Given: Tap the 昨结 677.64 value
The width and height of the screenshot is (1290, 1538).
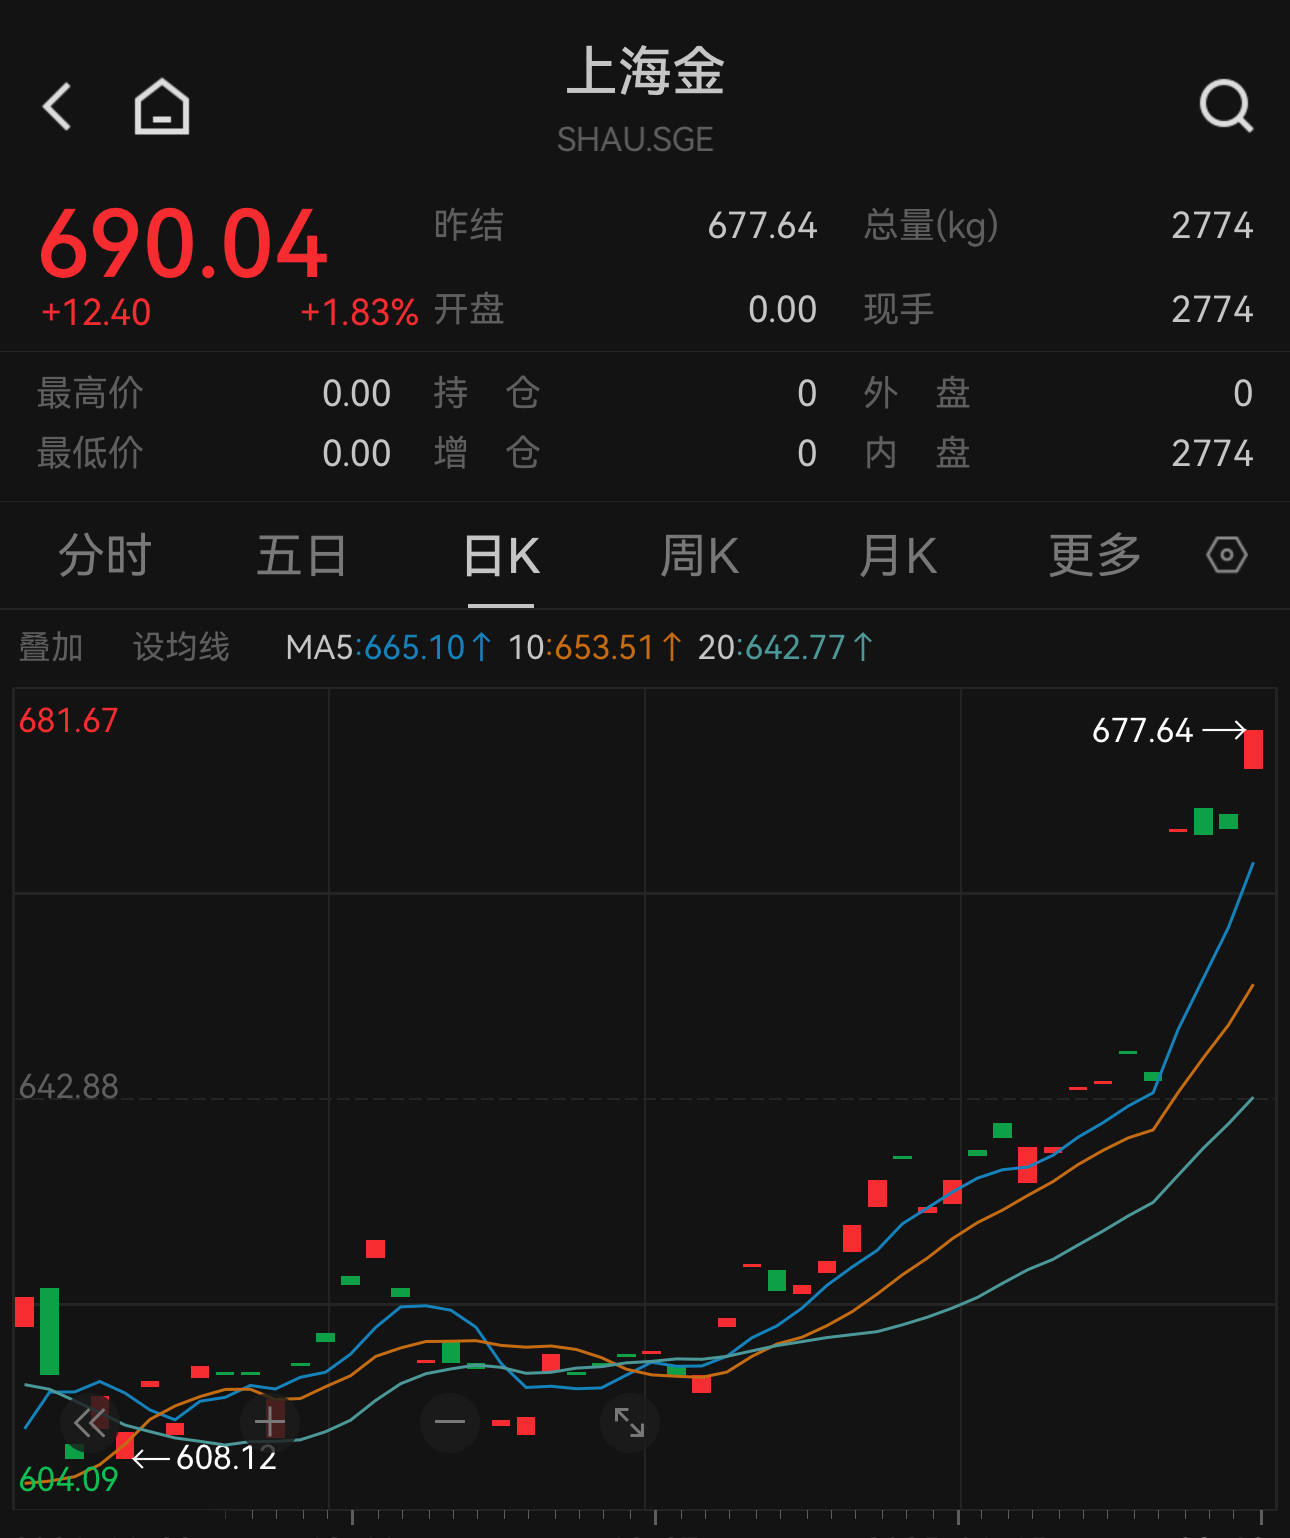Looking at the screenshot, I should (762, 226).
